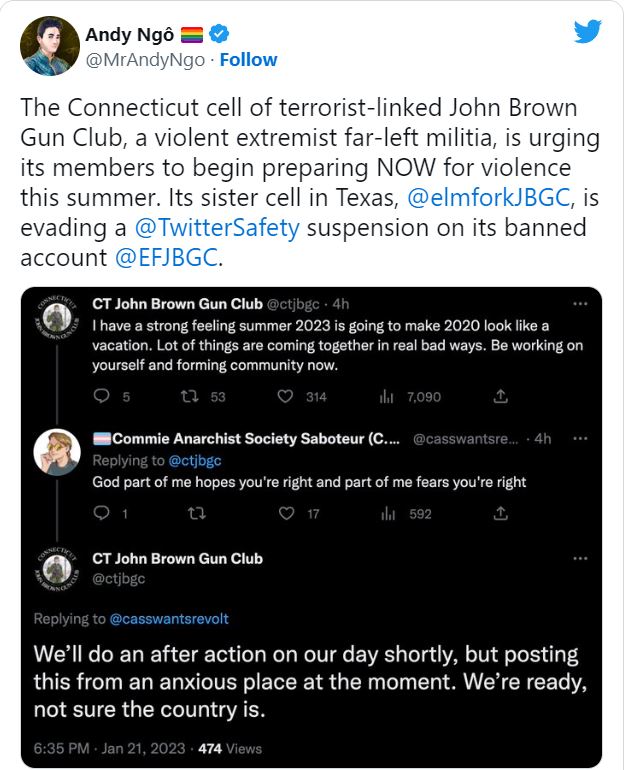The width and height of the screenshot is (626, 770).
Task: Open more options on third embedded tweet
Action: point(580,557)
